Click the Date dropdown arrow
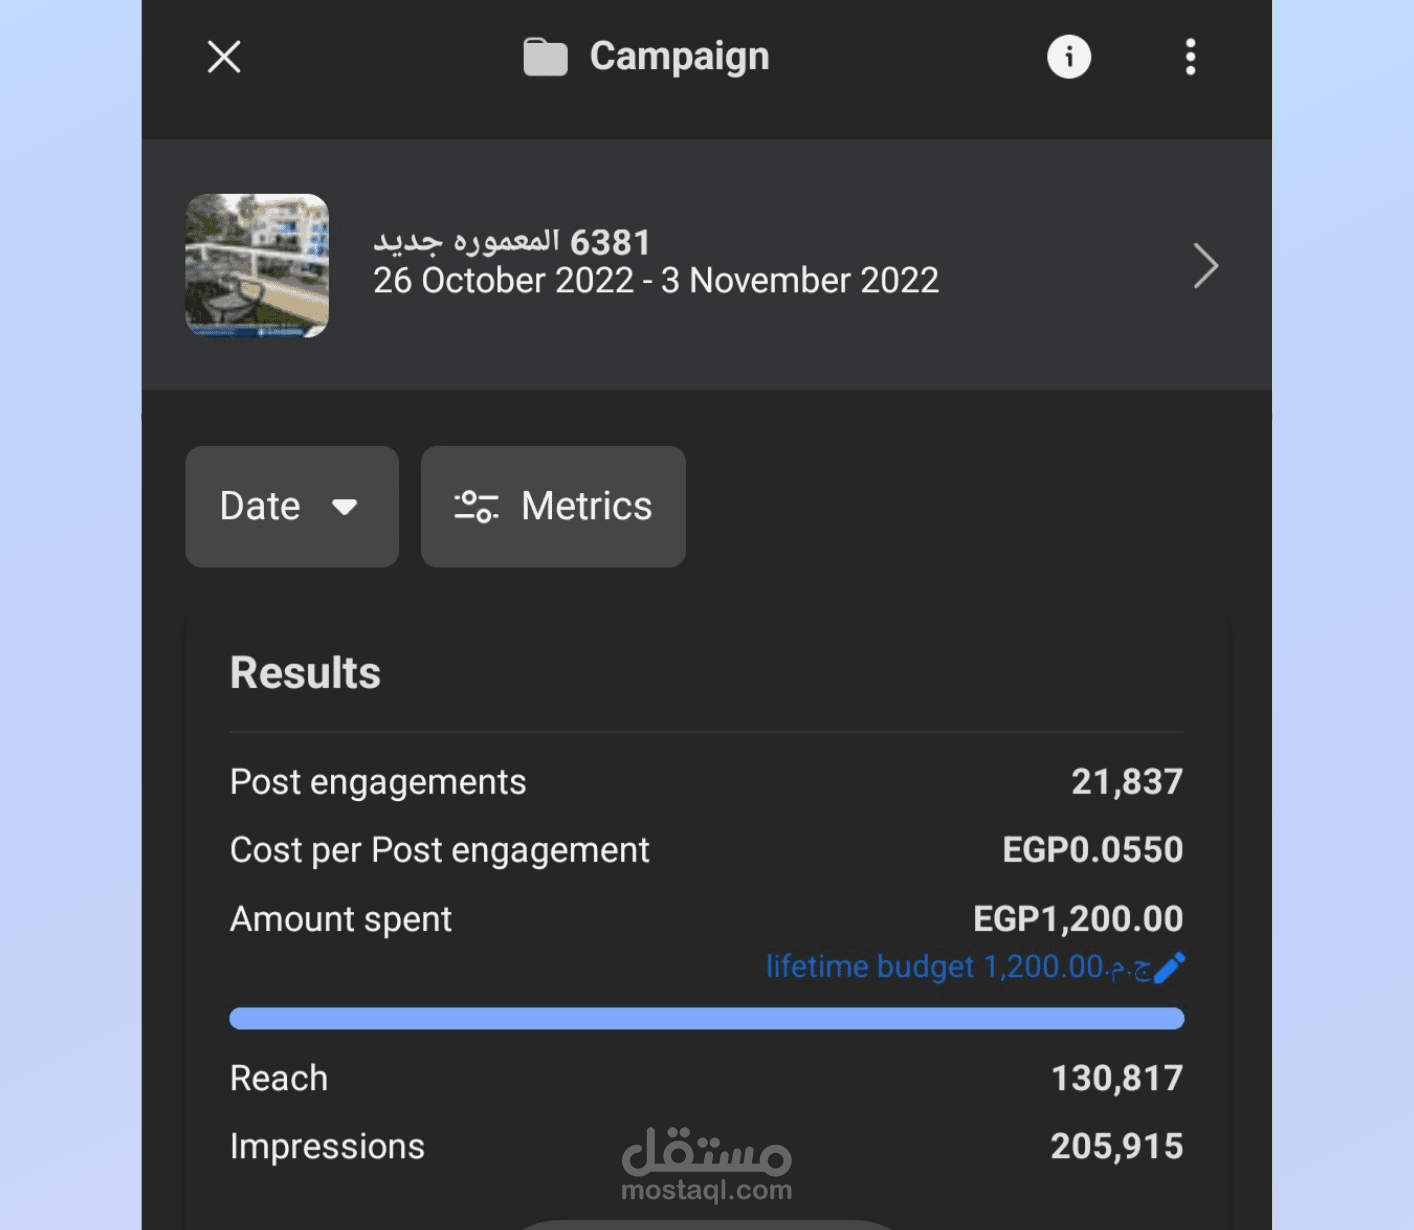The height and width of the screenshot is (1230, 1414). 345,507
